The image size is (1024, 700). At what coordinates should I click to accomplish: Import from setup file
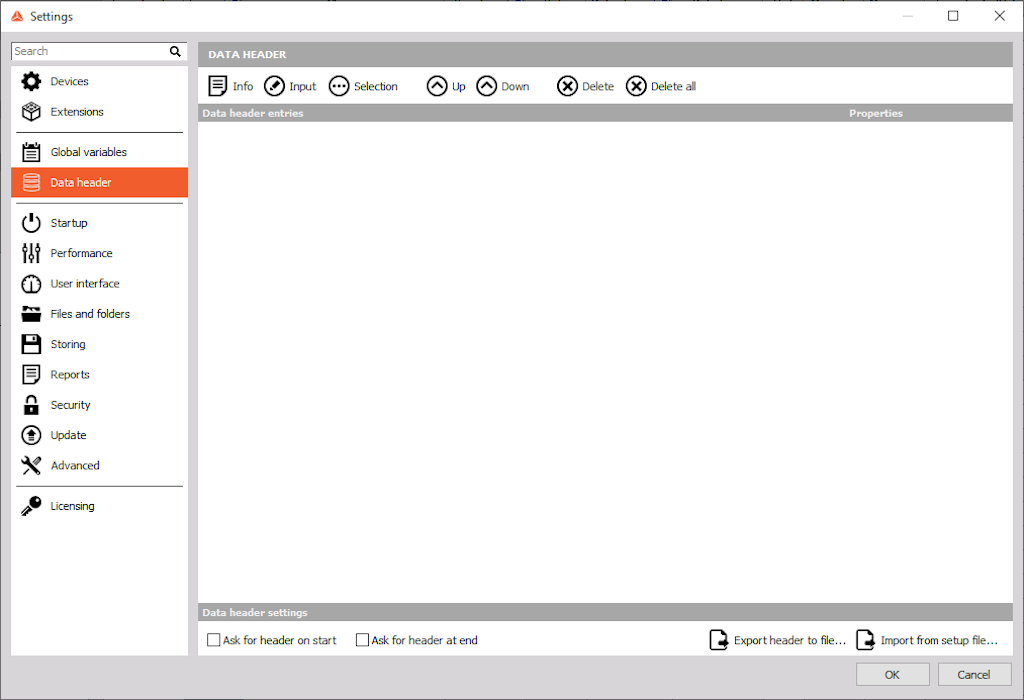[x=927, y=640]
